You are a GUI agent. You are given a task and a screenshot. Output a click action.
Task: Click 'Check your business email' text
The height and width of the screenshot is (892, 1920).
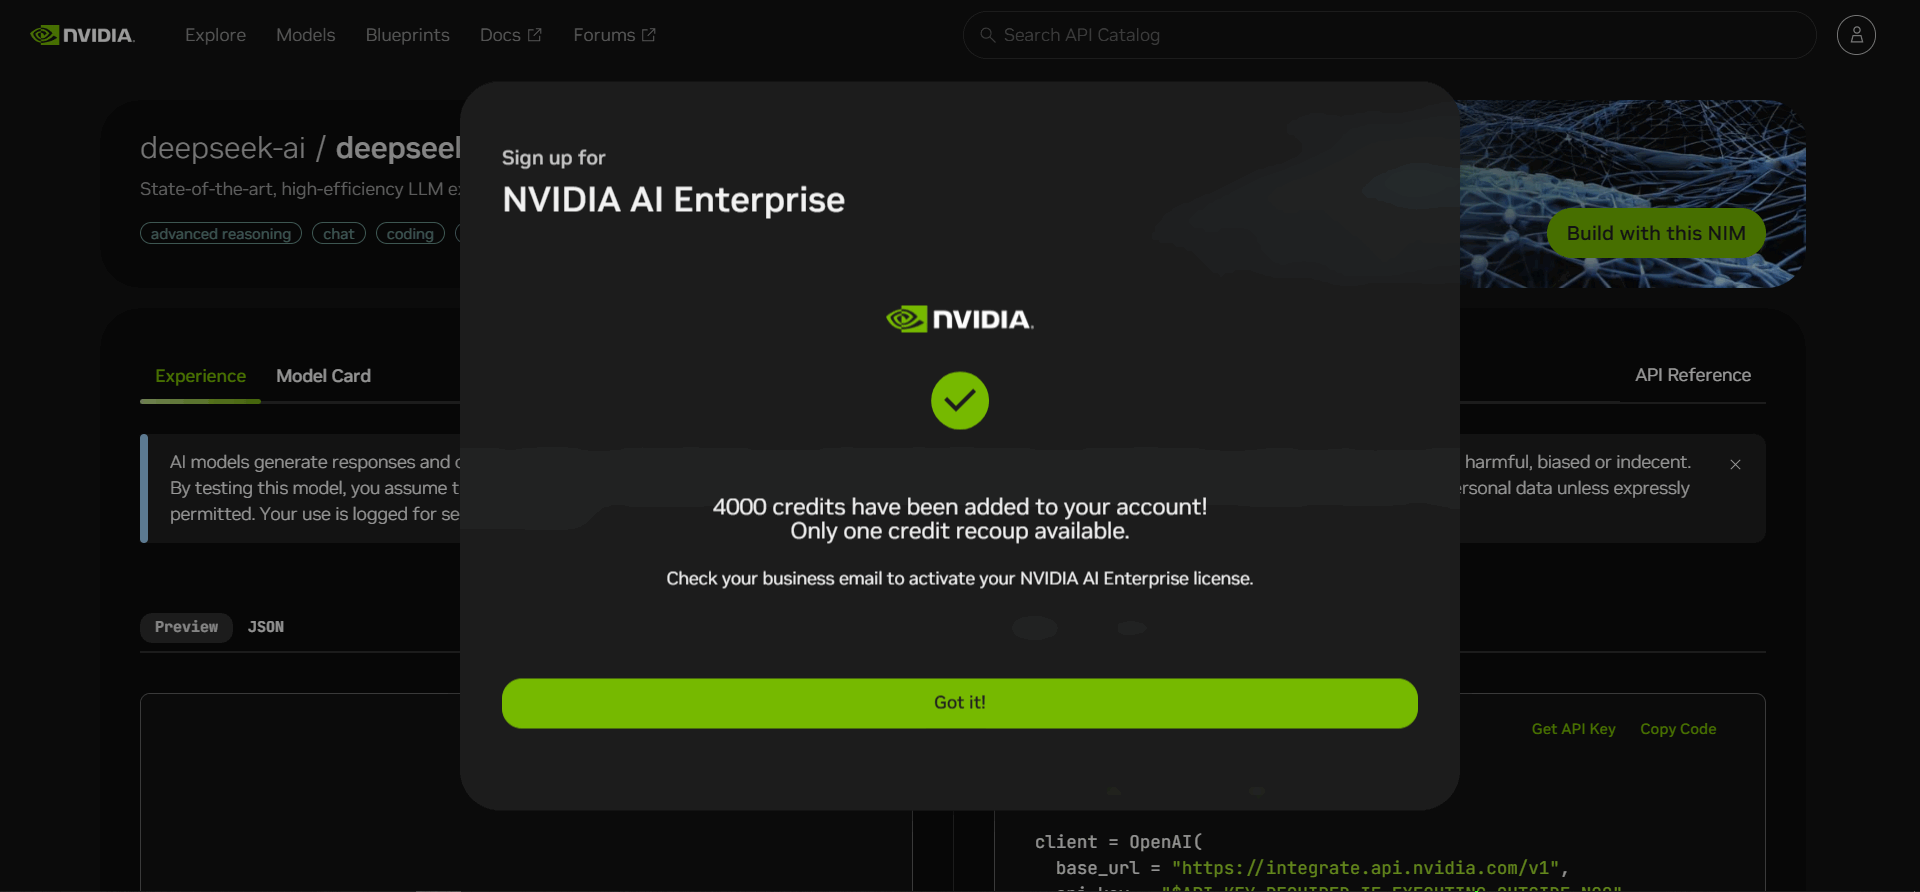[x=960, y=578]
